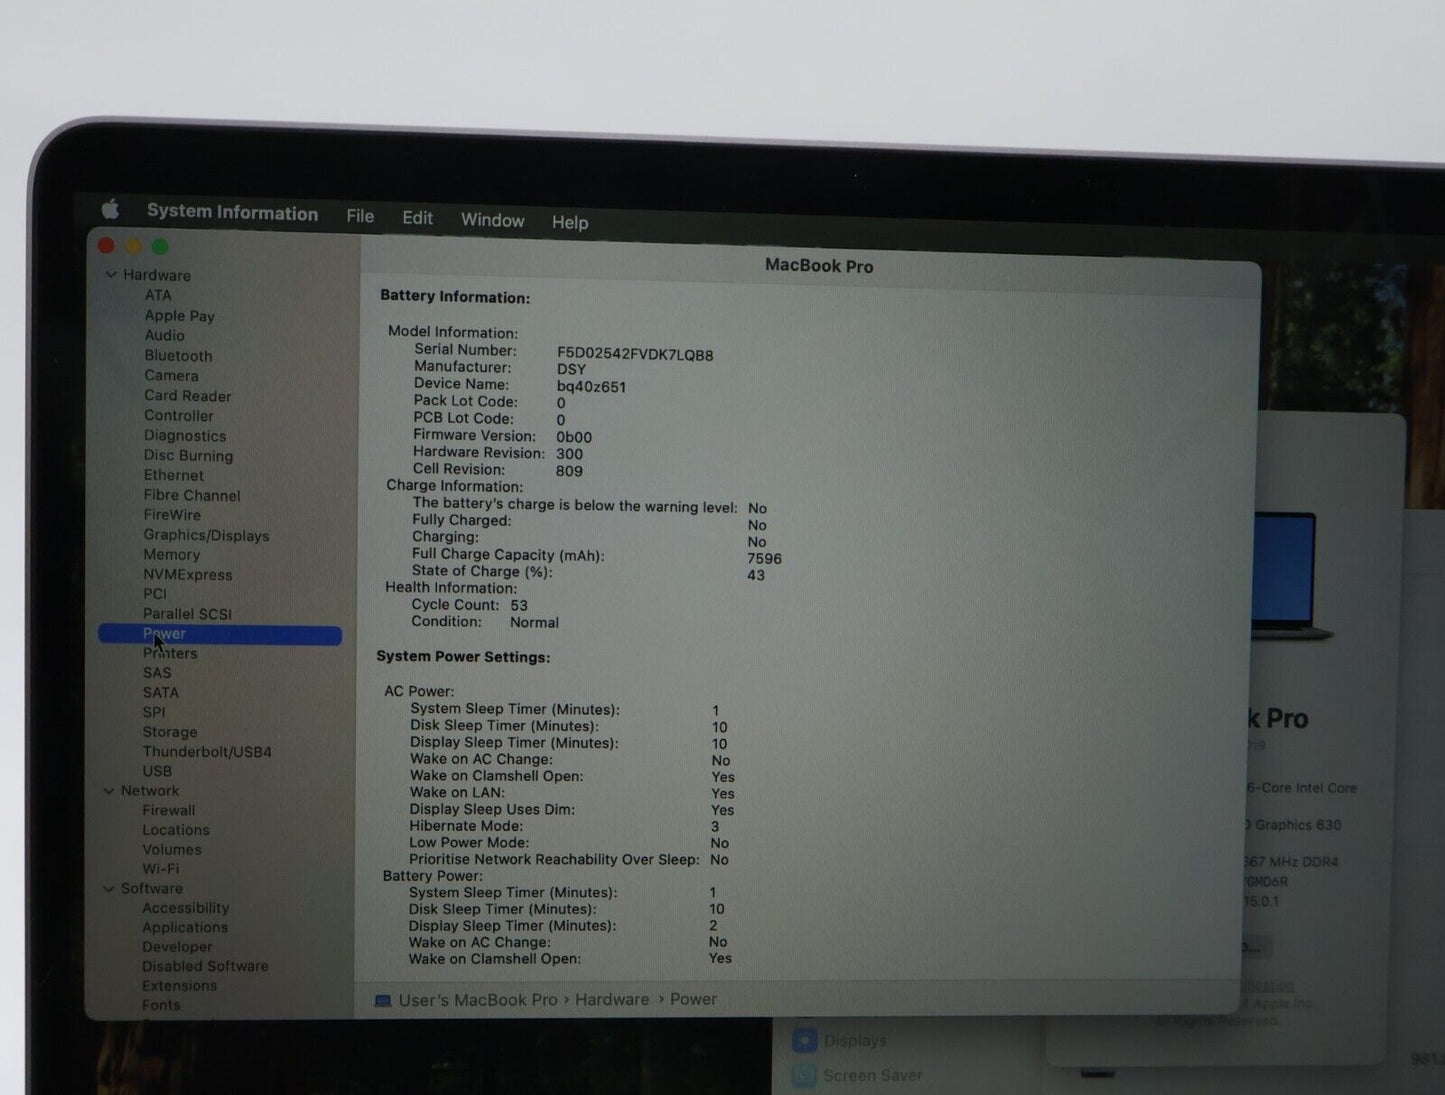Click the MacBook image in About window
This screenshot has height=1095, width=1445.
[1292, 575]
